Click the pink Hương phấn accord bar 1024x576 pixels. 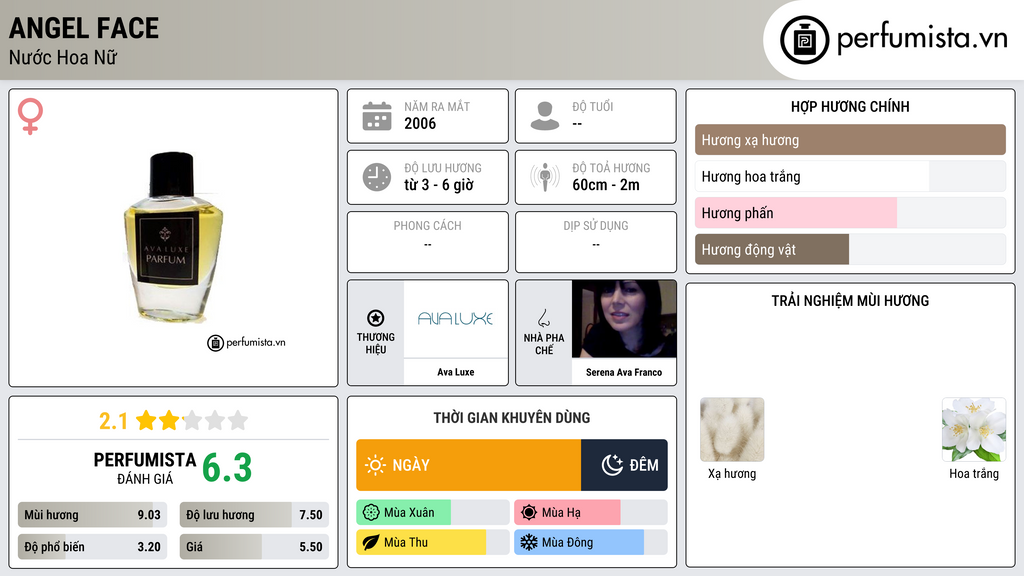tap(850, 213)
